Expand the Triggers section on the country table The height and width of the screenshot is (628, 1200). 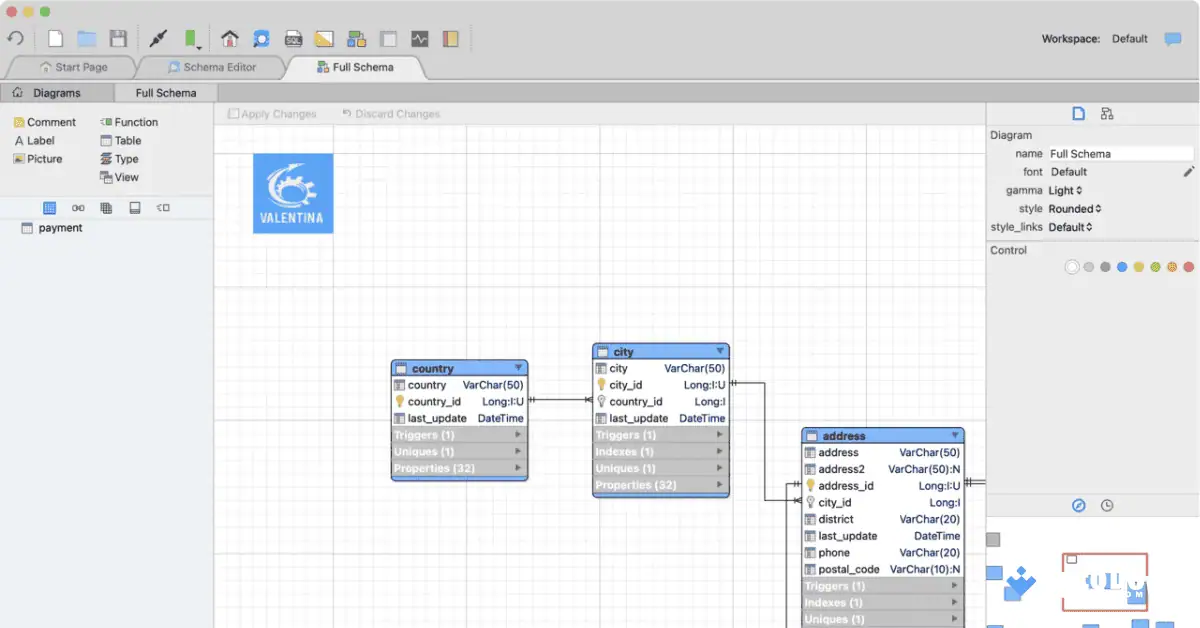point(459,434)
